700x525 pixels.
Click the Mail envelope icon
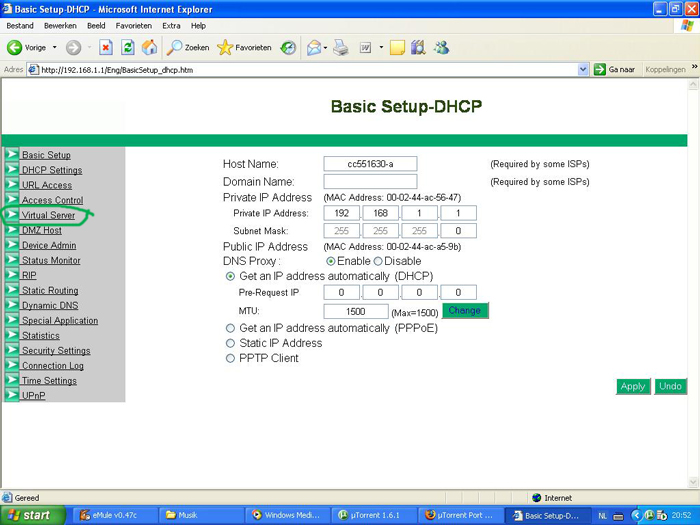314,47
